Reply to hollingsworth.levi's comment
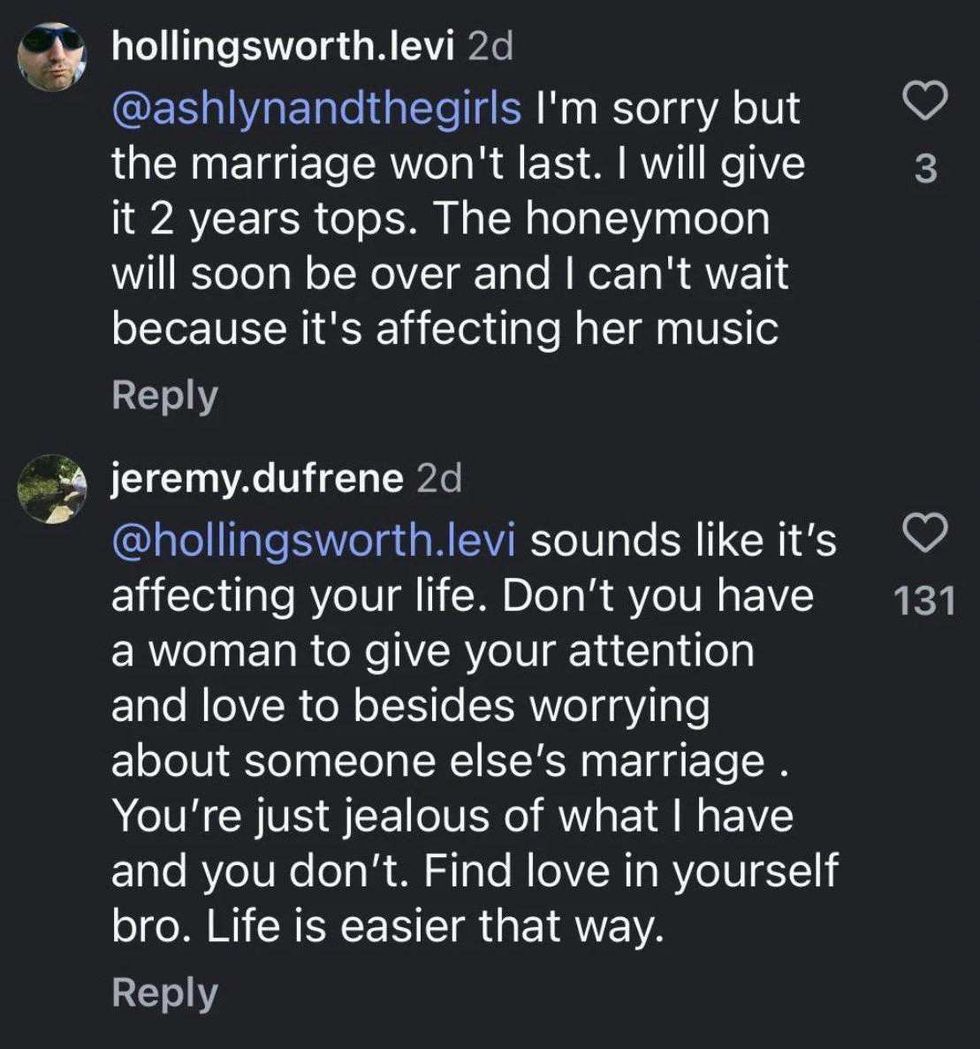980x1049 pixels. pyautogui.click(x=164, y=396)
